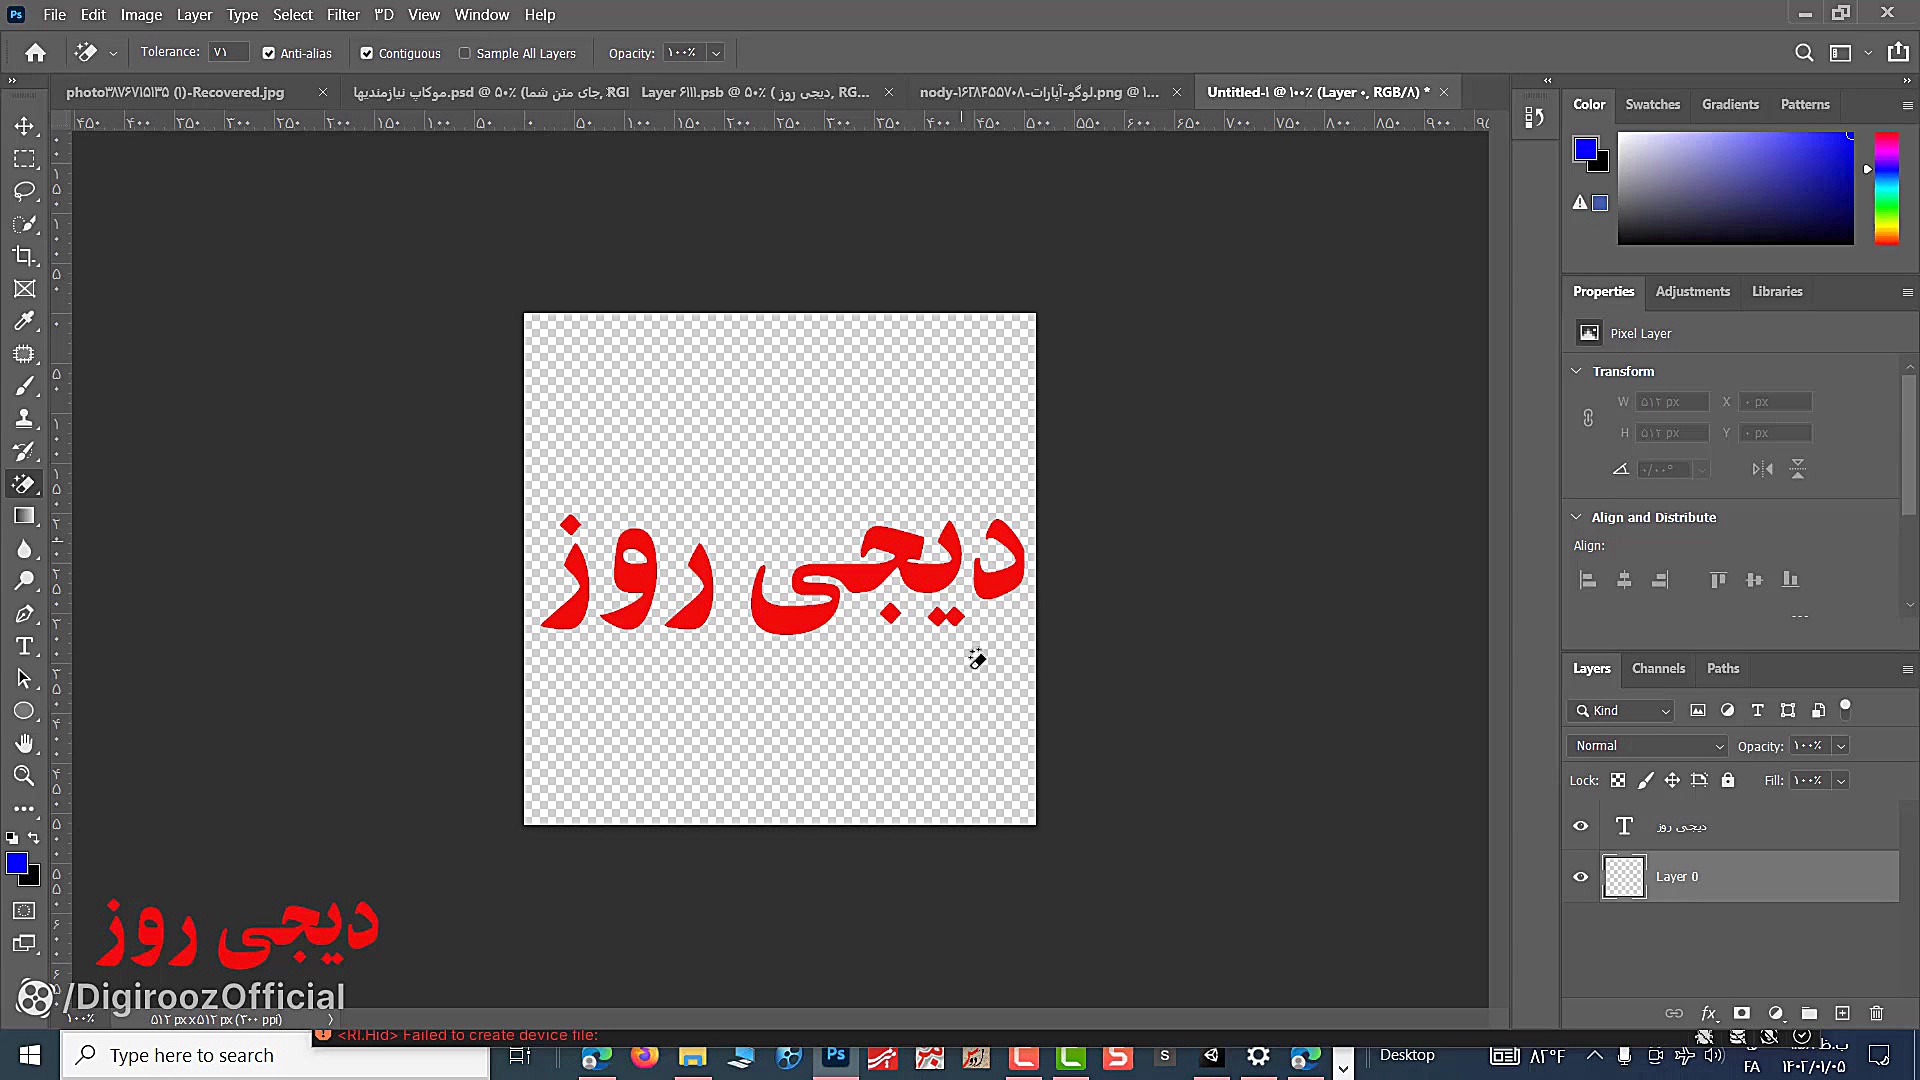Click Photoshop icon in taskbar
Viewport: 1920px width, 1080px height.
[x=836, y=1055]
